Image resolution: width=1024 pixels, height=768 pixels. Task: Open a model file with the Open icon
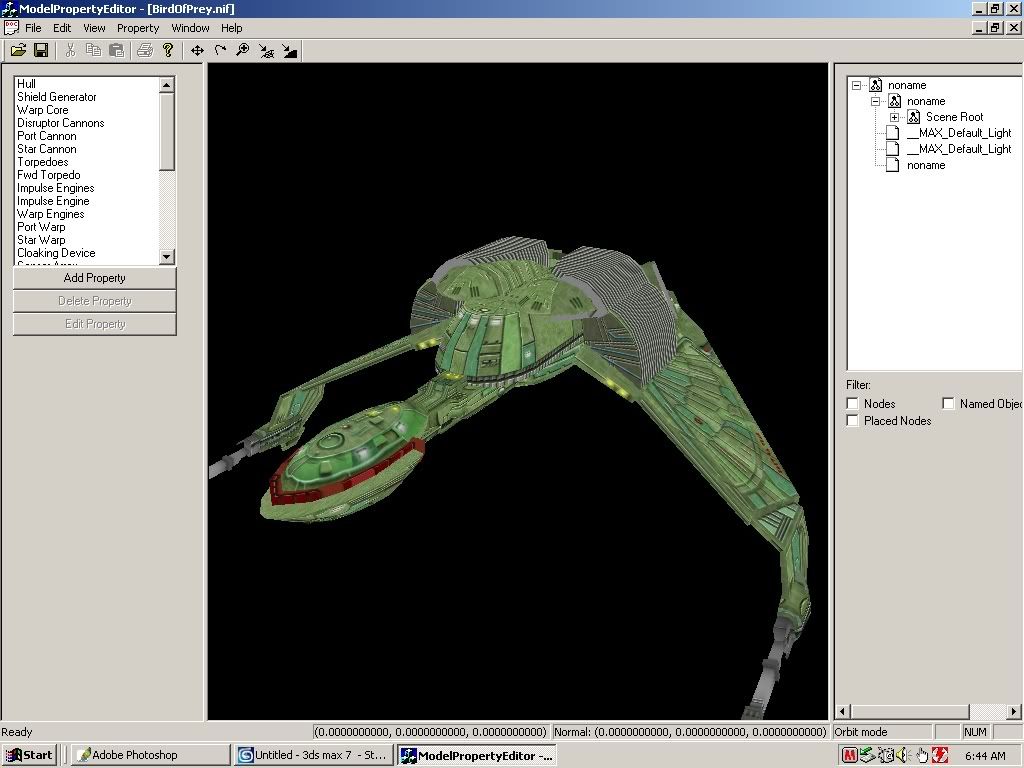click(18, 50)
